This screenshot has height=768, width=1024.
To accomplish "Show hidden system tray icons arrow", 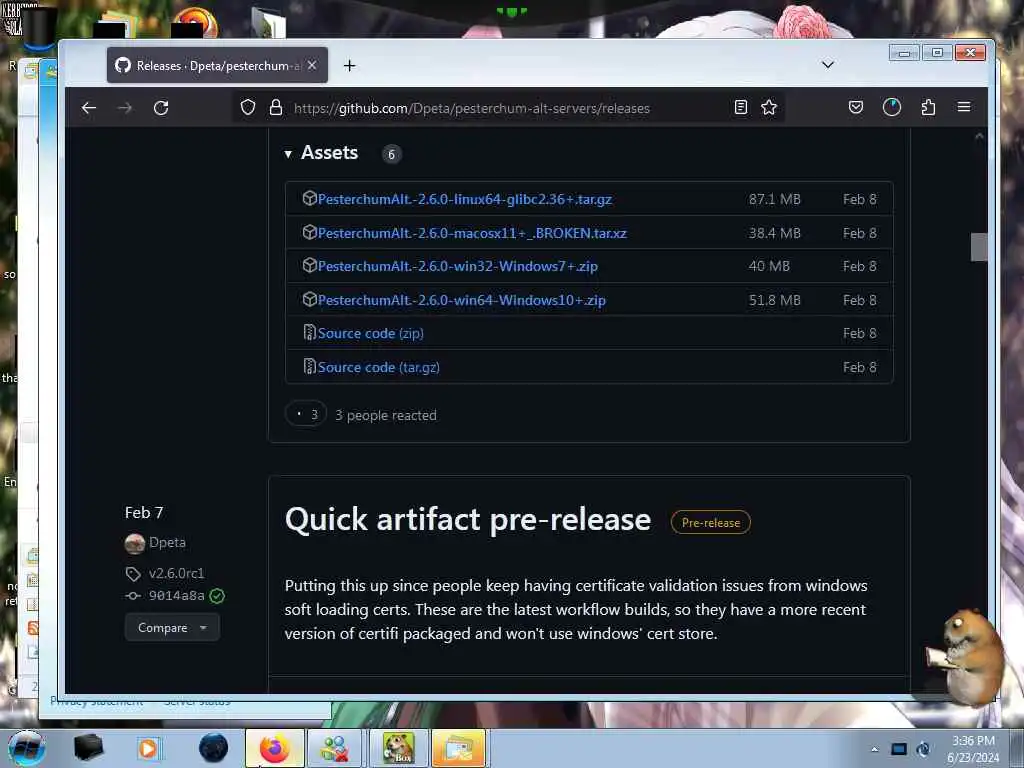I will (874, 749).
